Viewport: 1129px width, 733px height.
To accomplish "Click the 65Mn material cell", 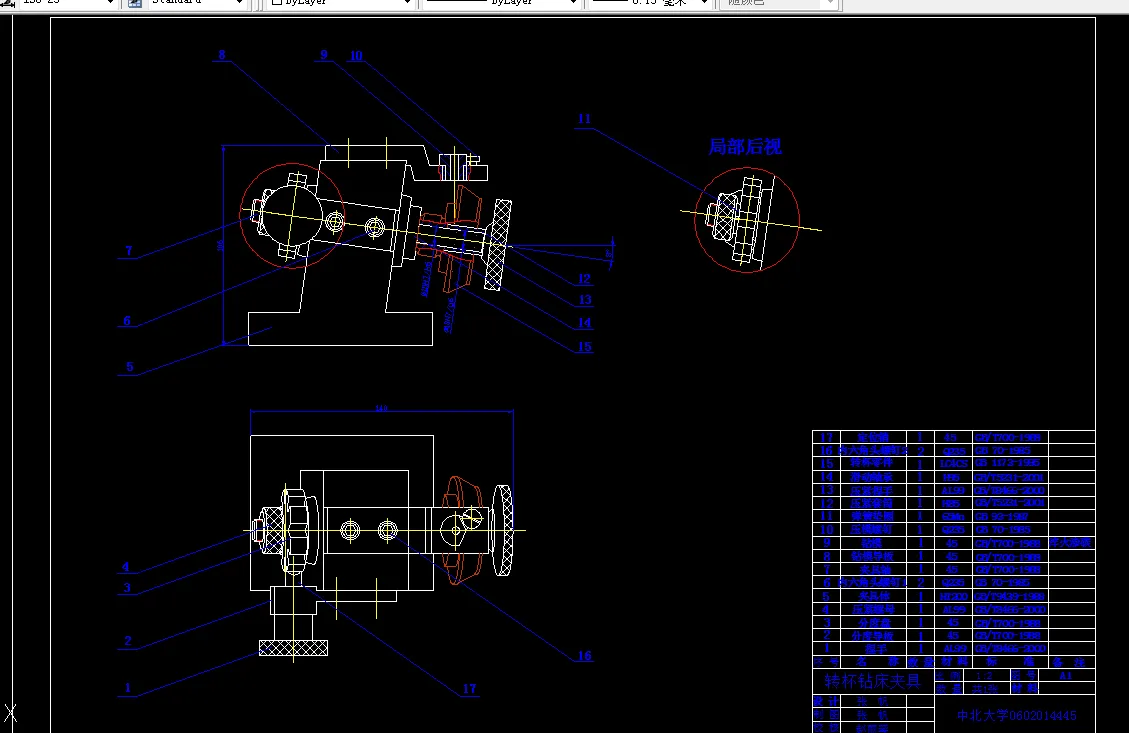I will coord(953,516).
